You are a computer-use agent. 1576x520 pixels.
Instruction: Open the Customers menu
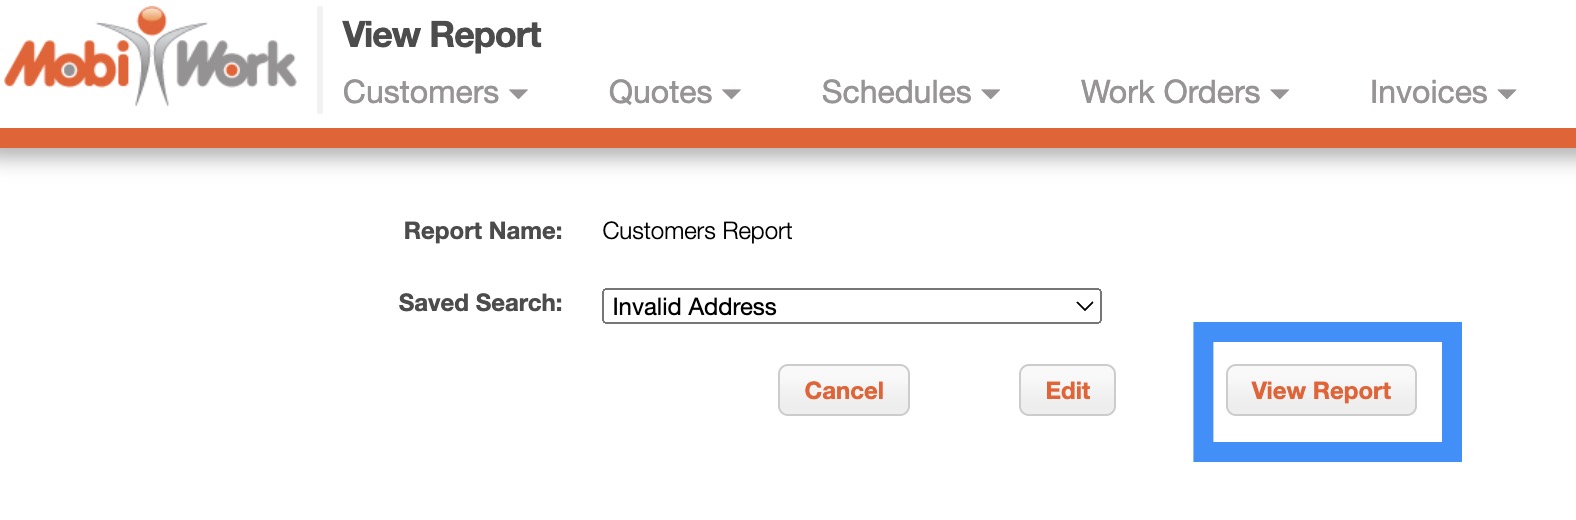(421, 93)
